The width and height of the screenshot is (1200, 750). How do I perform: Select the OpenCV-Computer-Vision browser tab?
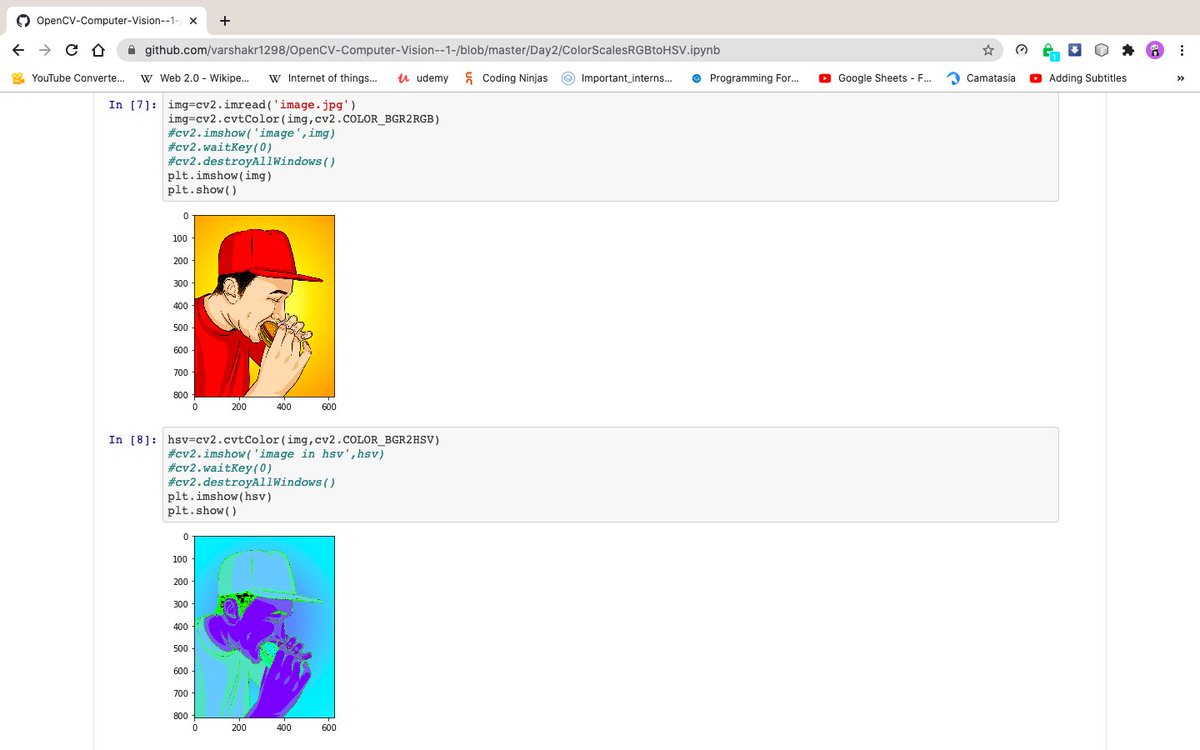tap(110, 19)
